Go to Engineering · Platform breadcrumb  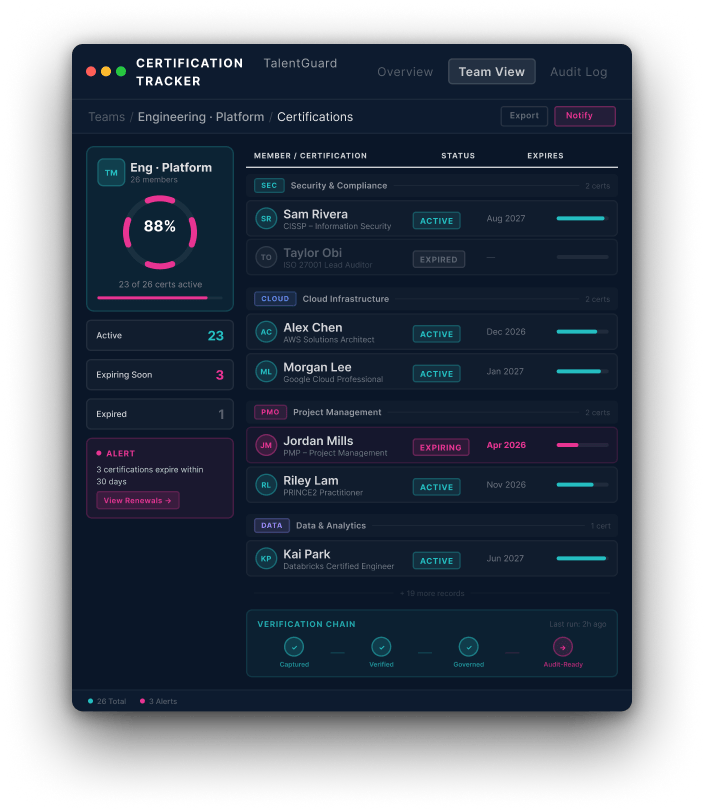pyautogui.click(x=201, y=117)
